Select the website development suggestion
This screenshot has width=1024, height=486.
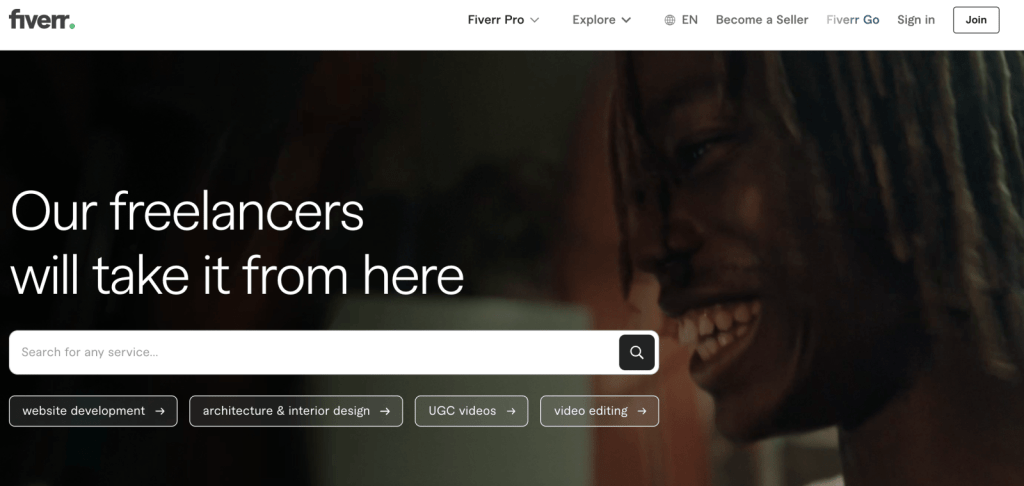[93, 411]
